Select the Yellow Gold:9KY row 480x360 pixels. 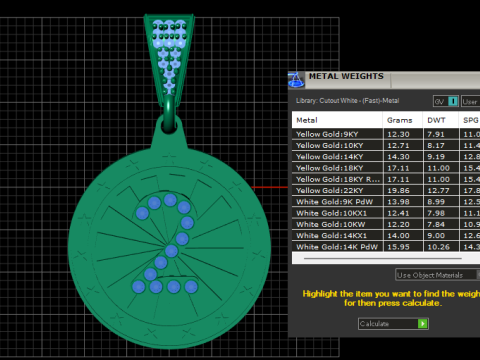[x=386, y=134]
